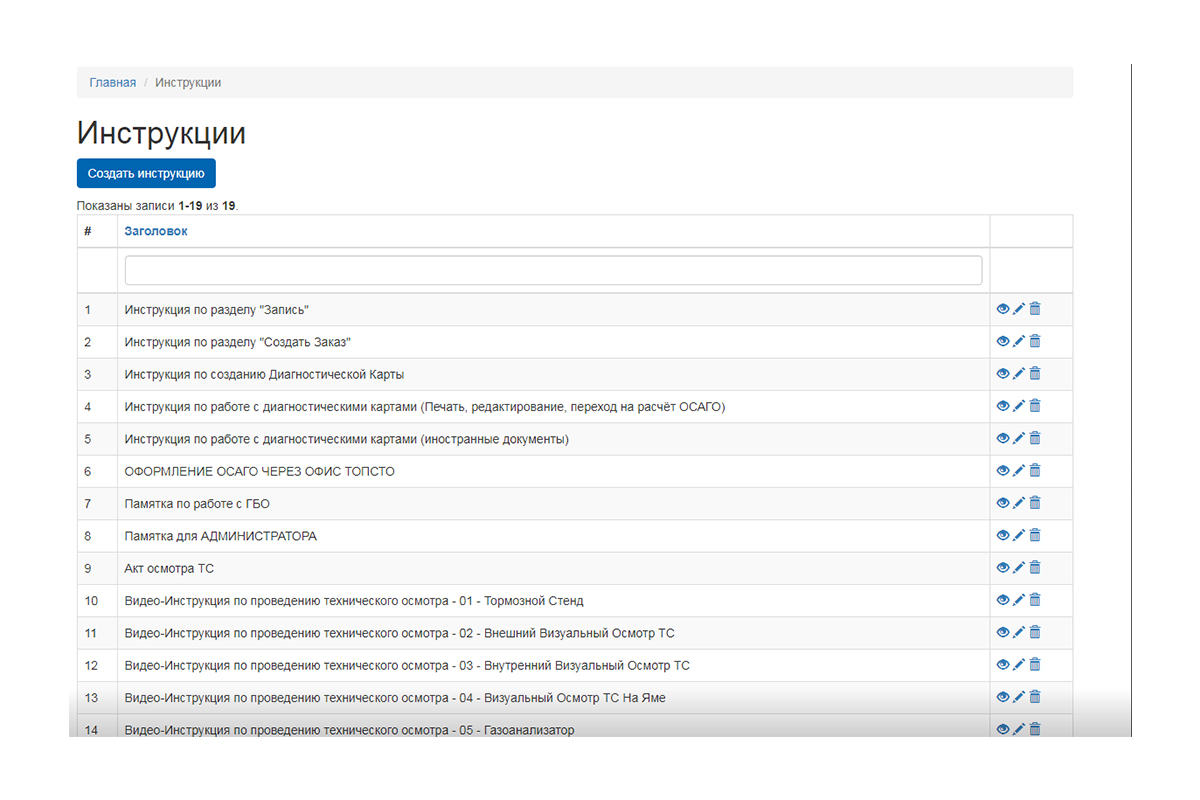Delete '02 - Внешний Визуальный Осмотр ТС' trash icon

(1035, 632)
